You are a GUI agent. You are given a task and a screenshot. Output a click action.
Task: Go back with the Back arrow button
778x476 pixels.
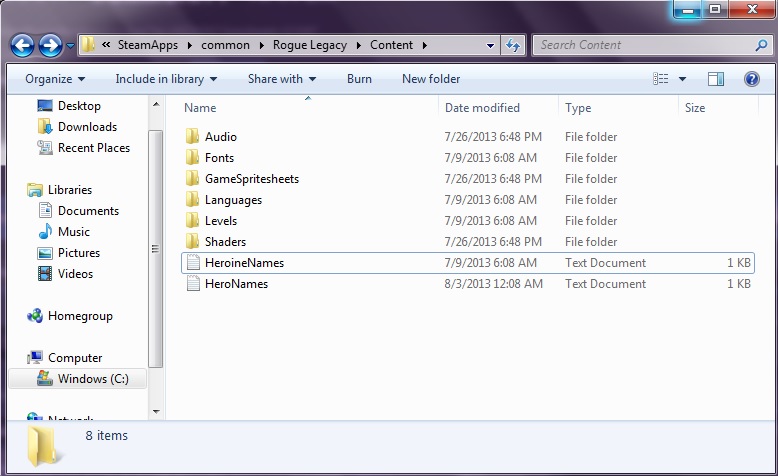(22, 46)
